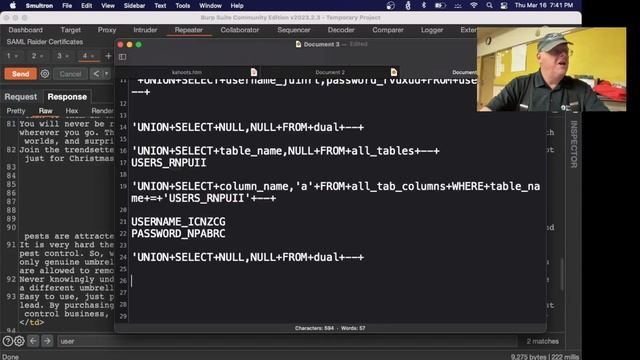640x360 pixels.
Task: Open the Sidebar menu
Action: 134,6
